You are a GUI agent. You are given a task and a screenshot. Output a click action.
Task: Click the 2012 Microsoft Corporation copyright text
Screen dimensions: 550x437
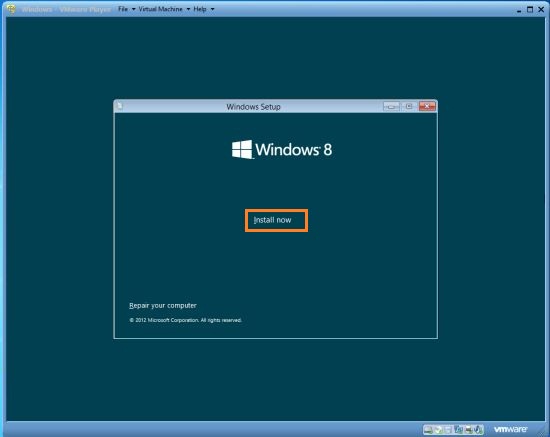pyautogui.click(x=186, y=320)
